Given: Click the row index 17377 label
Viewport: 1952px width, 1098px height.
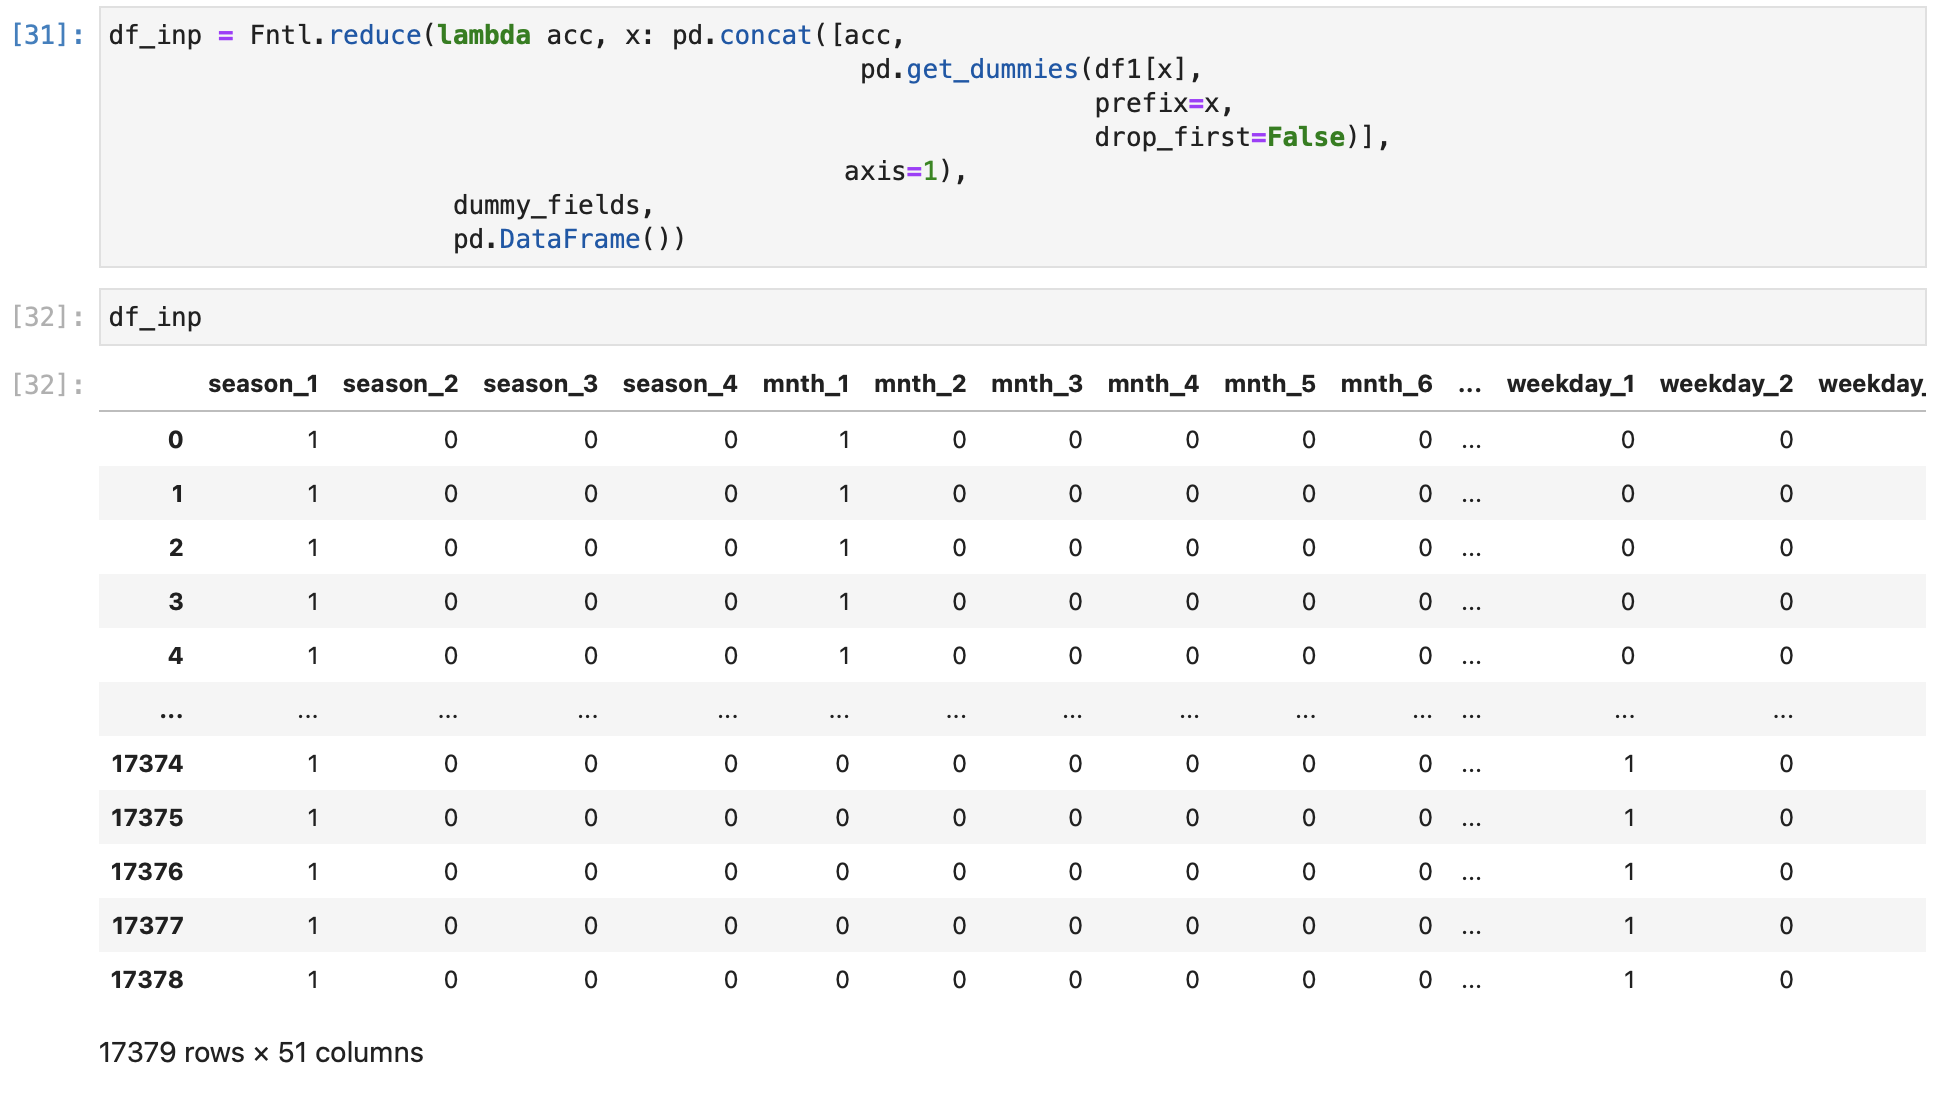Looking at the screenshot, I should pyautogui.click(x=147, y=926).
